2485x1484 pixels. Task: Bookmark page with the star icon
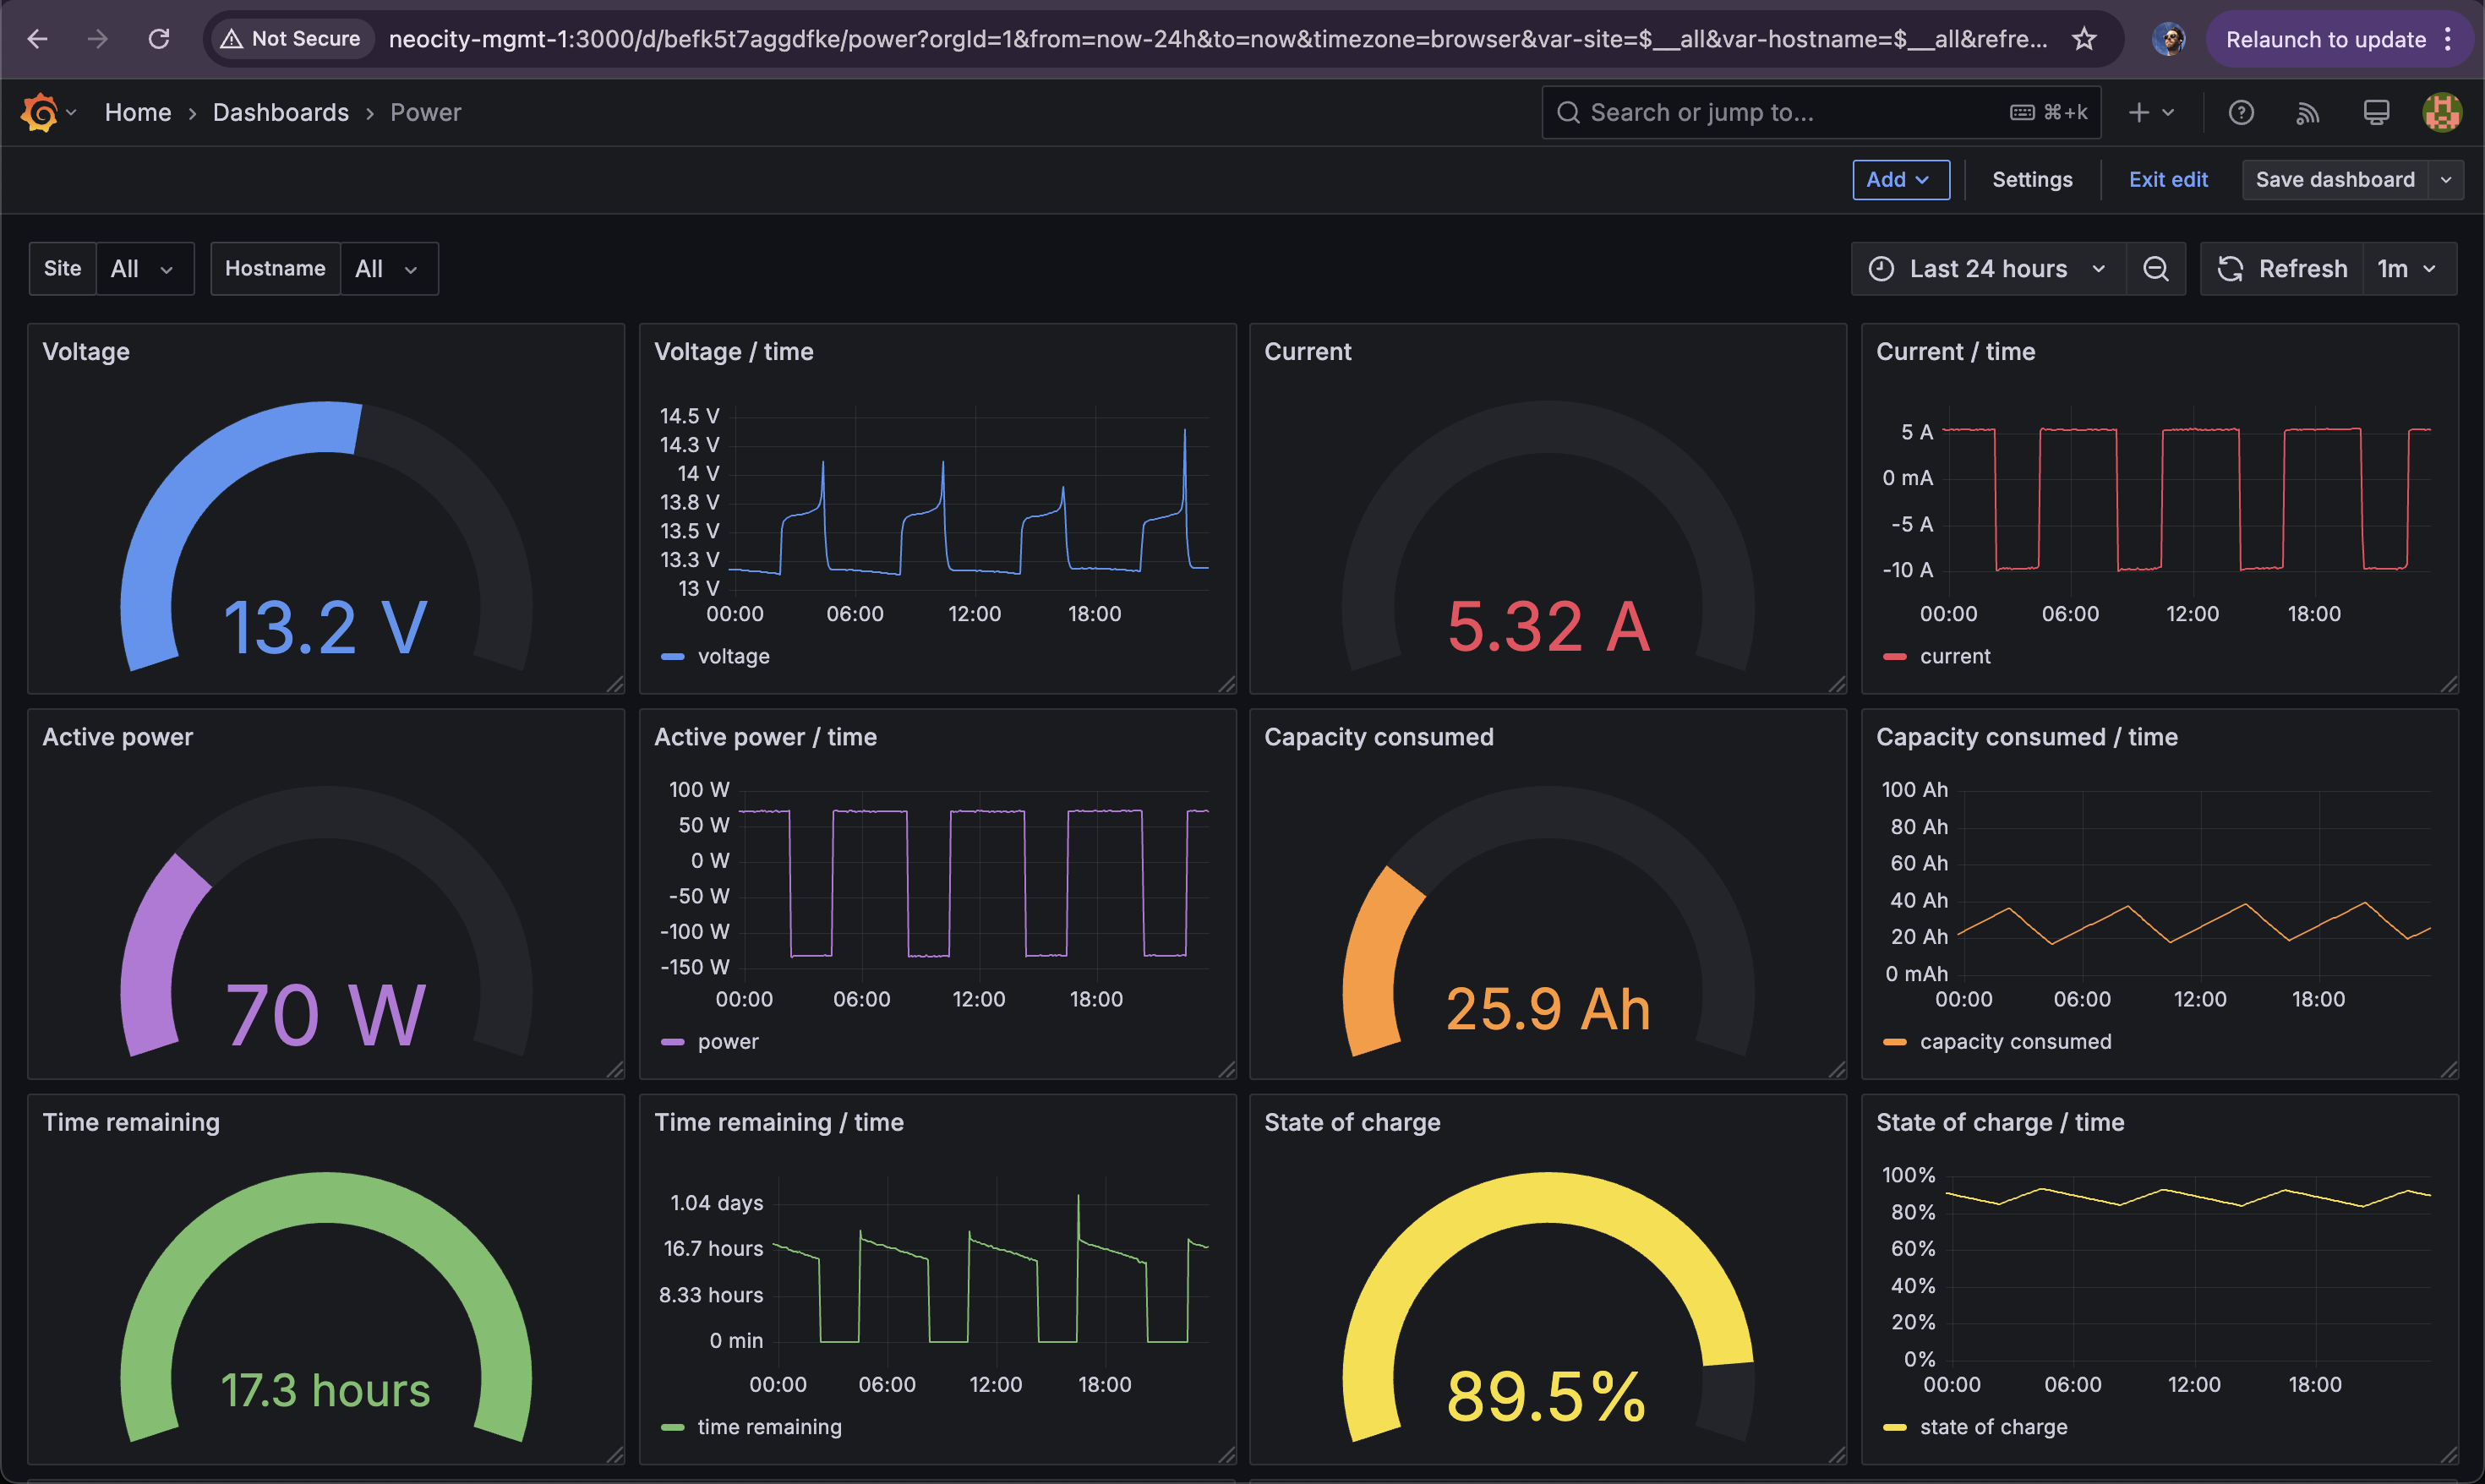pos(2084,39)
